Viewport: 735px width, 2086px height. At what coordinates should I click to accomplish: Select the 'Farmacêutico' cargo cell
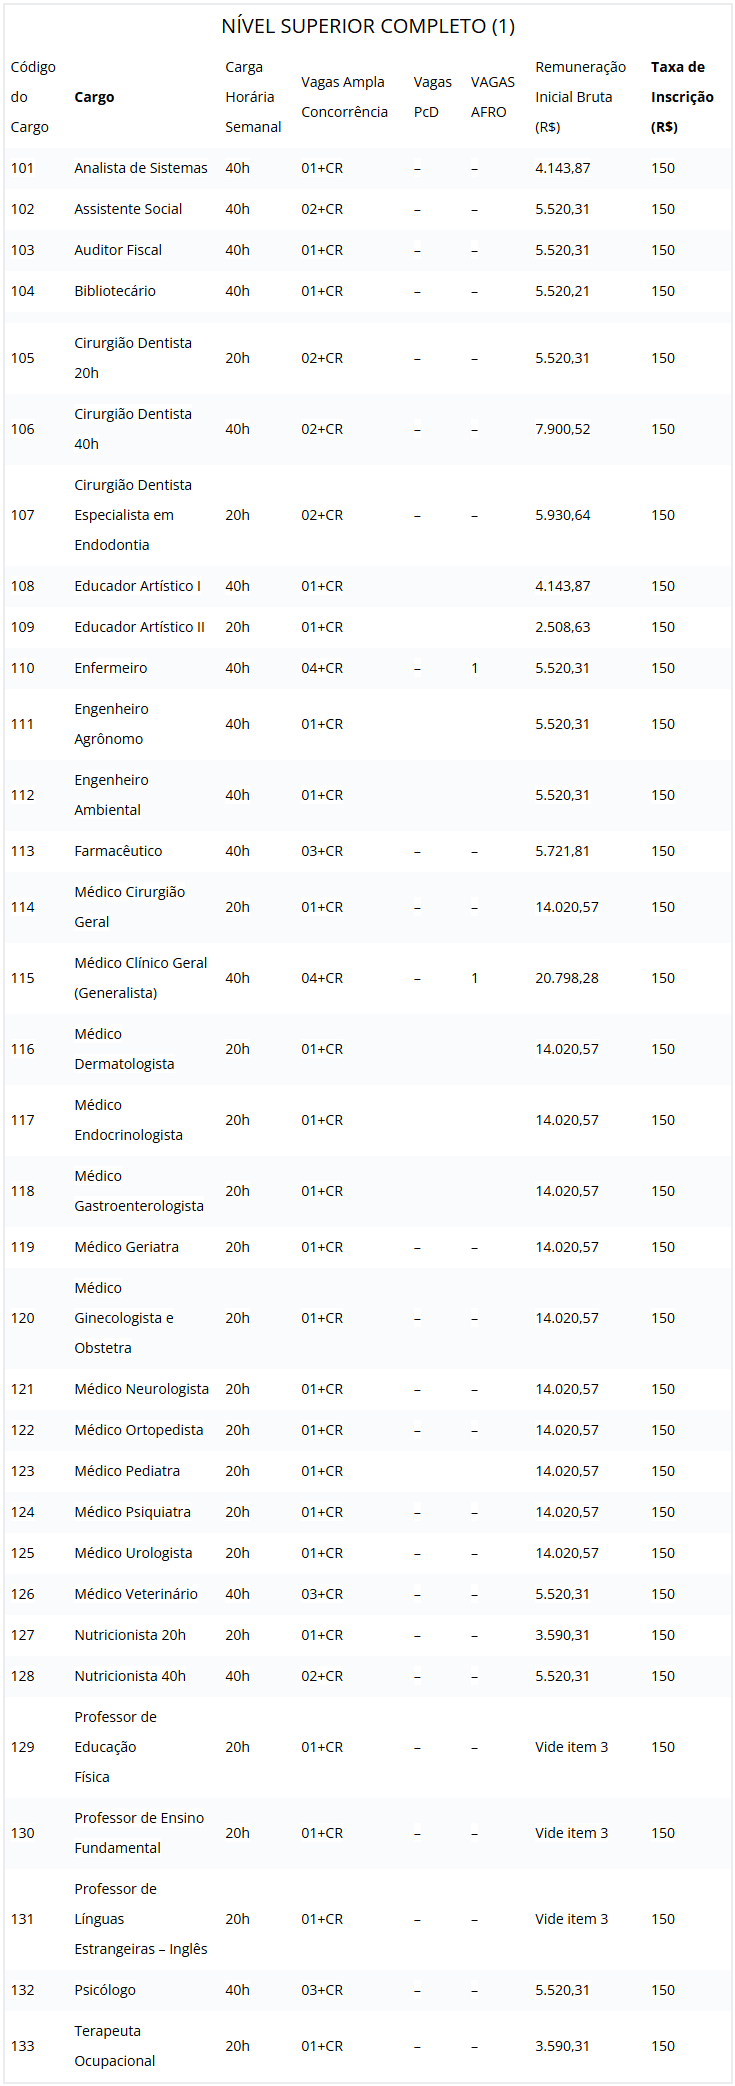tap(118, 851)
